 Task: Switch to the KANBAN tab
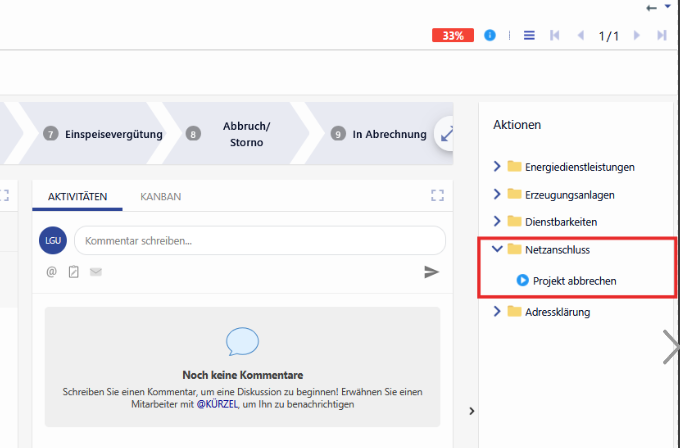click(161, 197)
